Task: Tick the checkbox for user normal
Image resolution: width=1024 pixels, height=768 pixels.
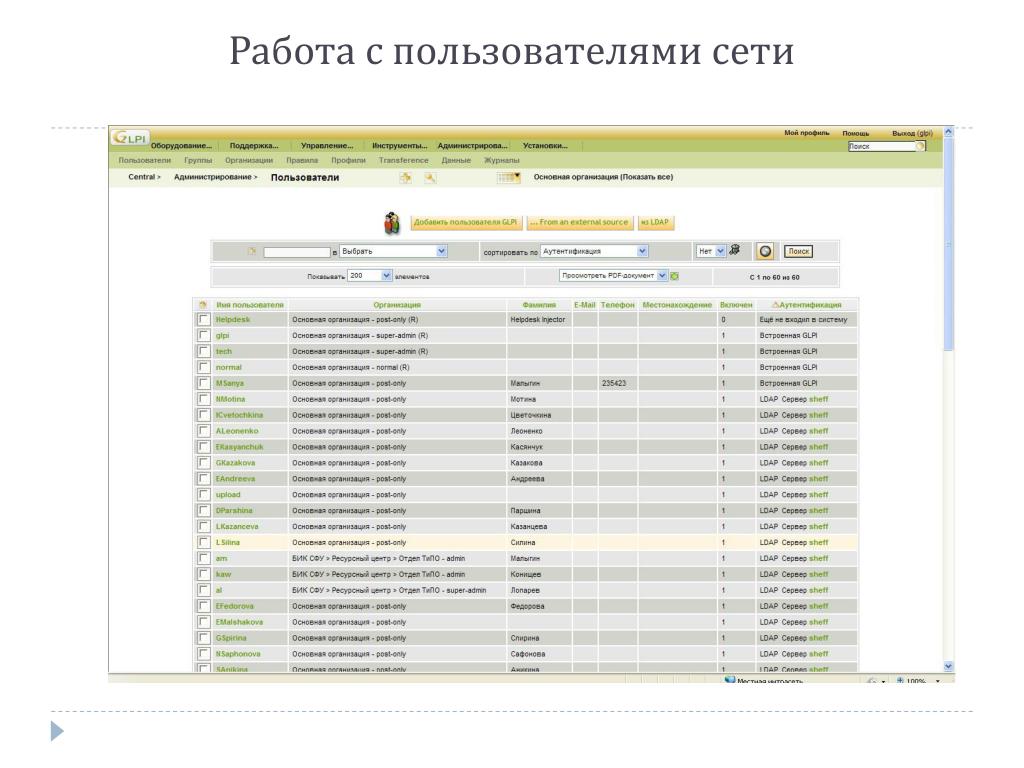Action: 204,367
